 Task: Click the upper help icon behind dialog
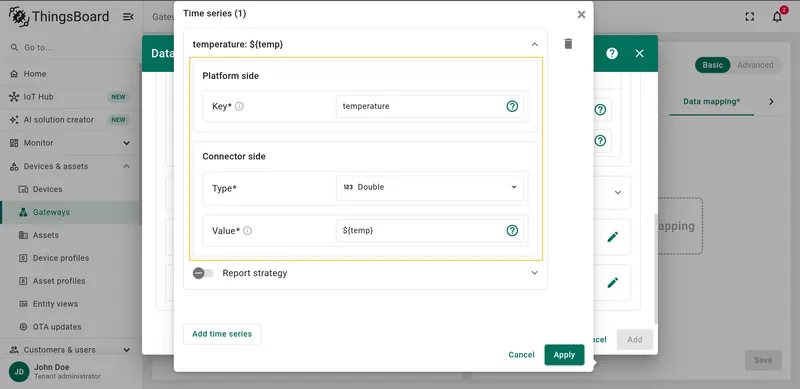(601, 109)
